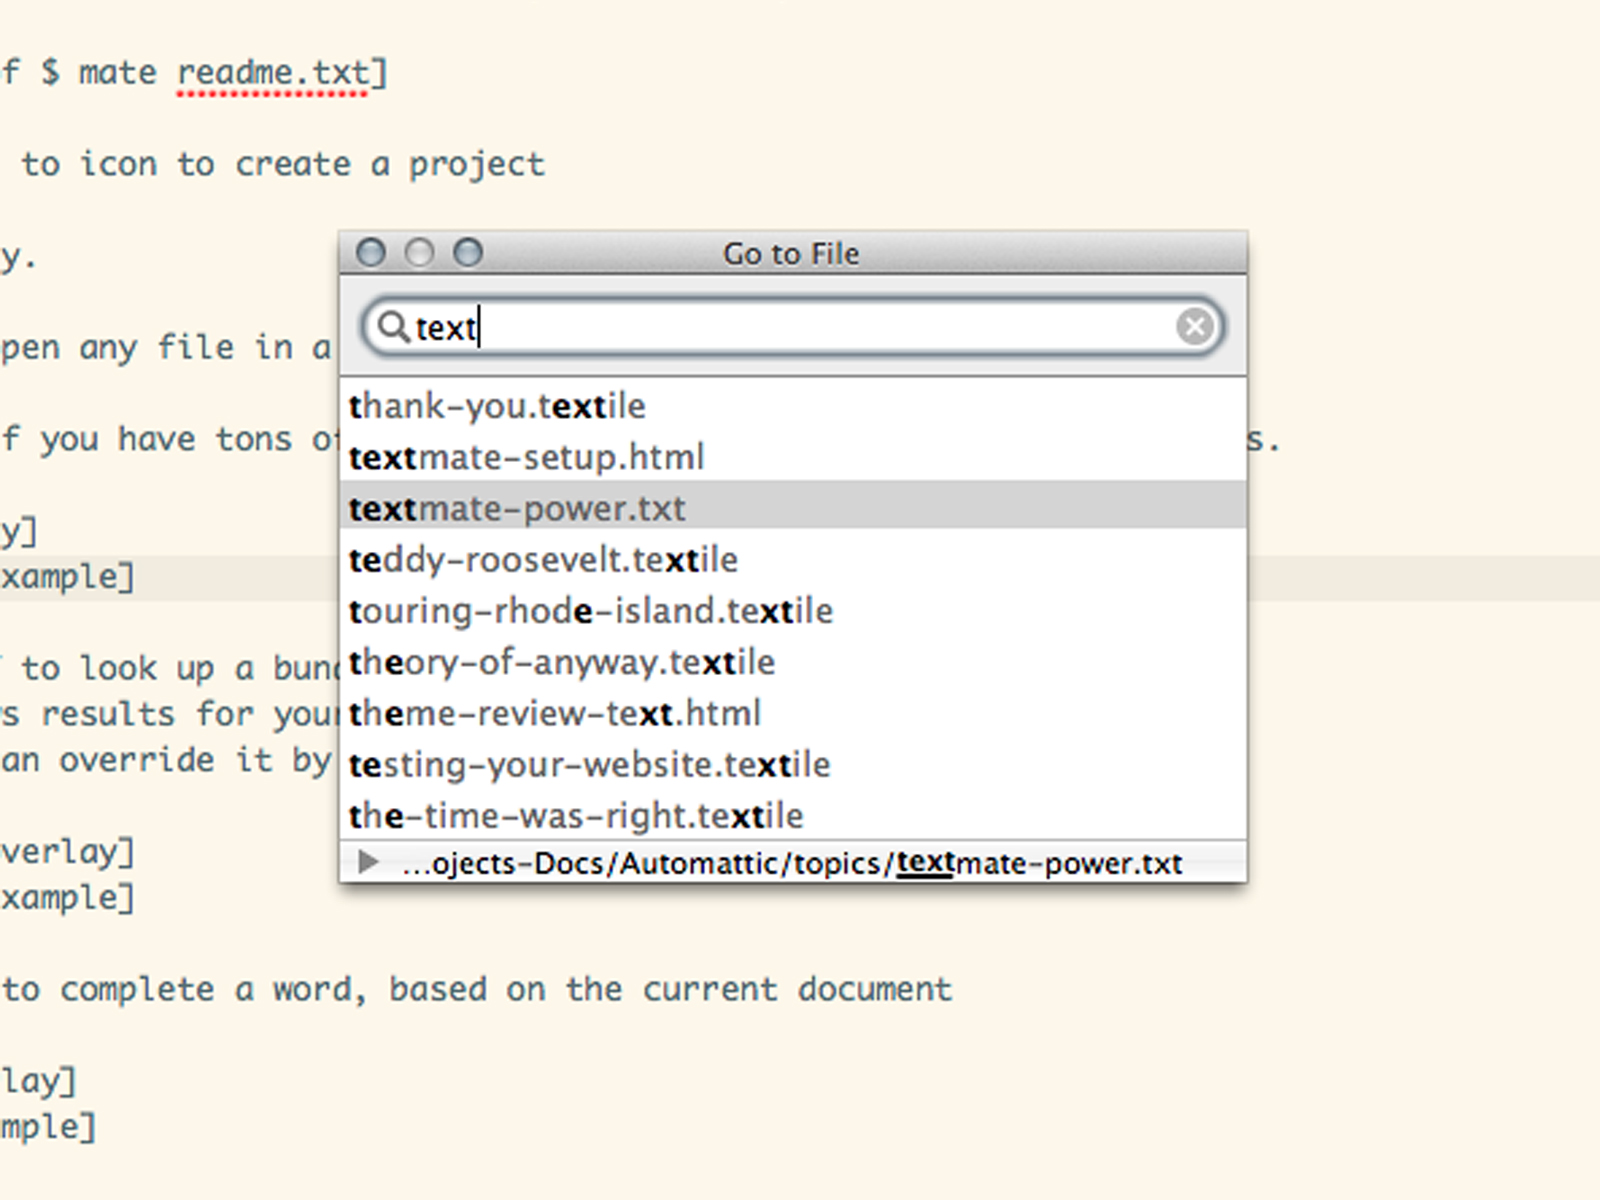1600x1200 pixels.
Task: Click the magnifying glass search icon
Action: pos(393,327)
